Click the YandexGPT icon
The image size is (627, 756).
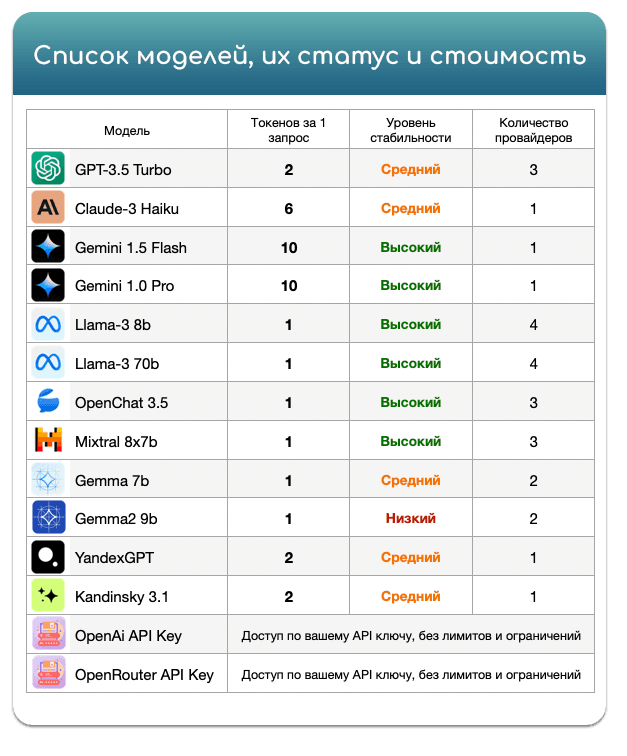tap(48, 557)
